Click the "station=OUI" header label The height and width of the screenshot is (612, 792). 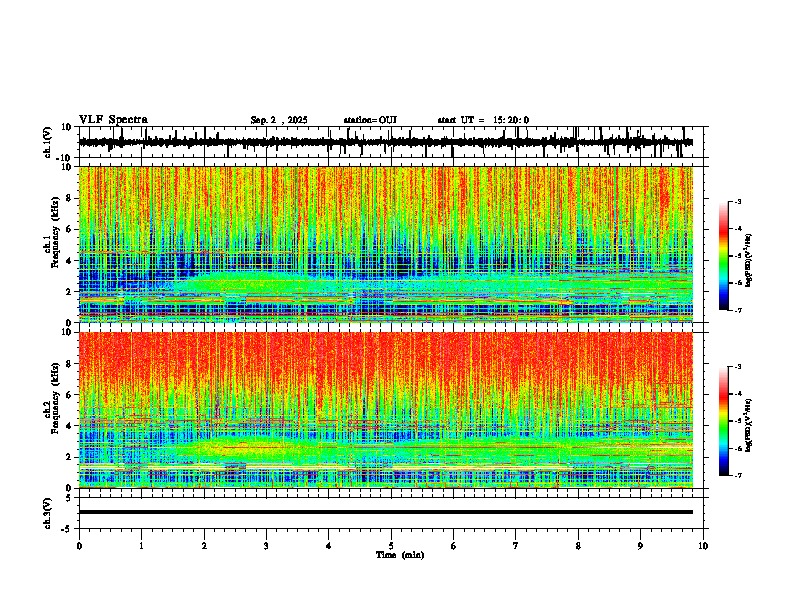[x=370, y=120]
